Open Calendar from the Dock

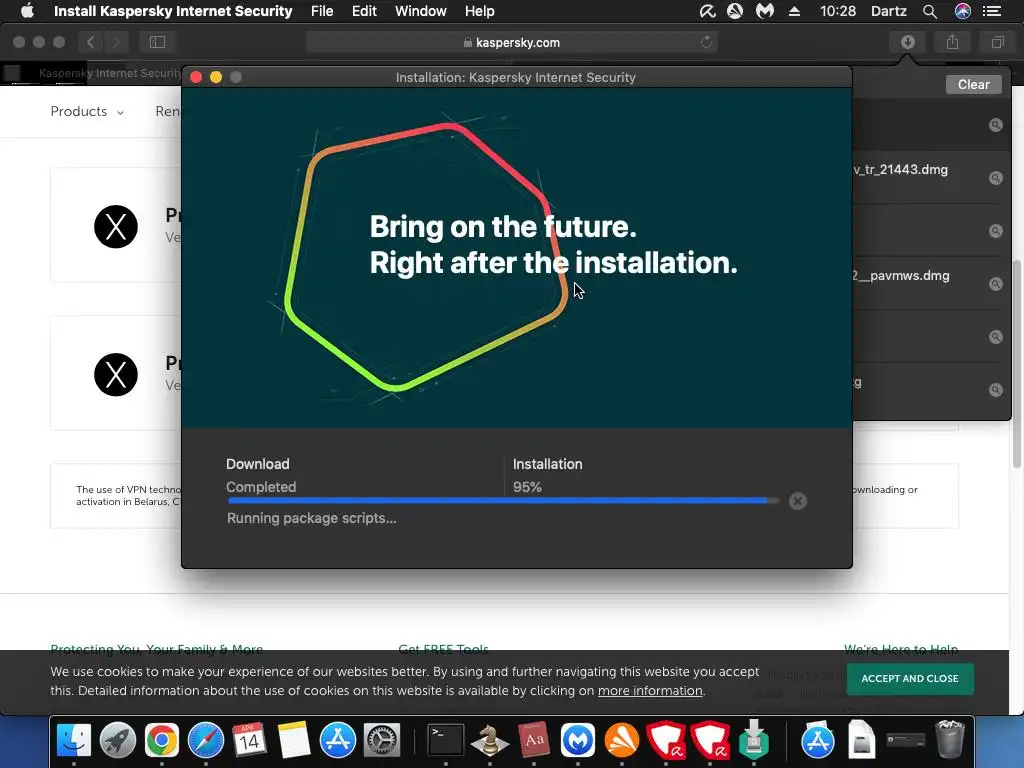pos(249,740)
